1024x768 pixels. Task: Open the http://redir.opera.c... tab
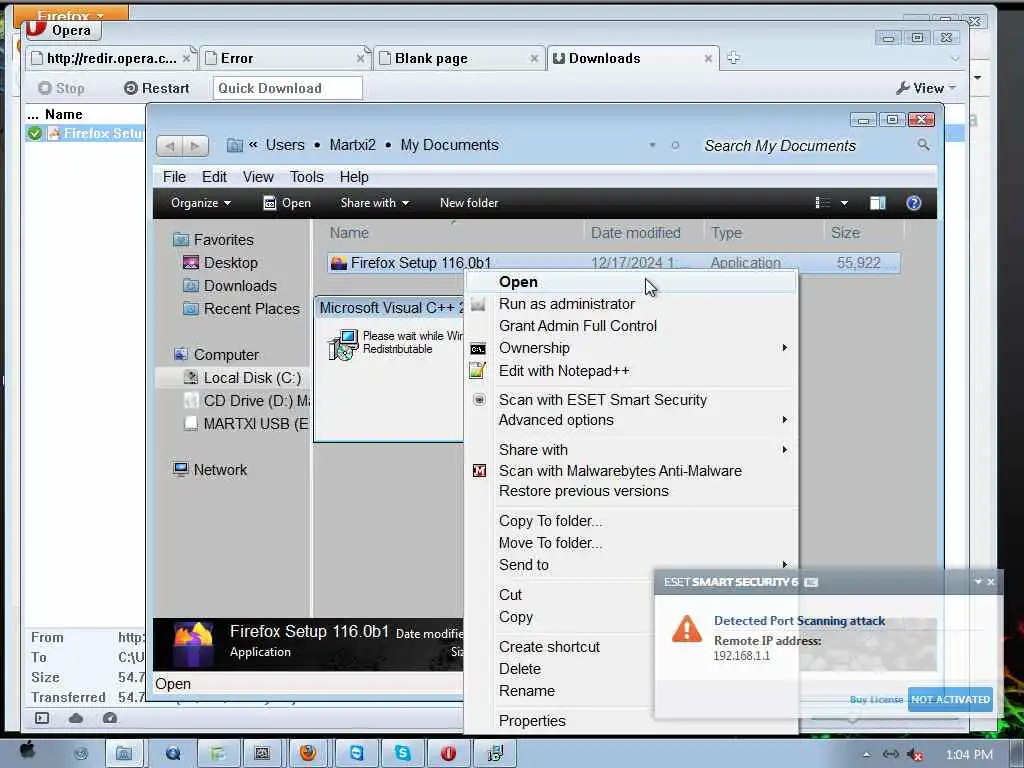click(111, 58)
